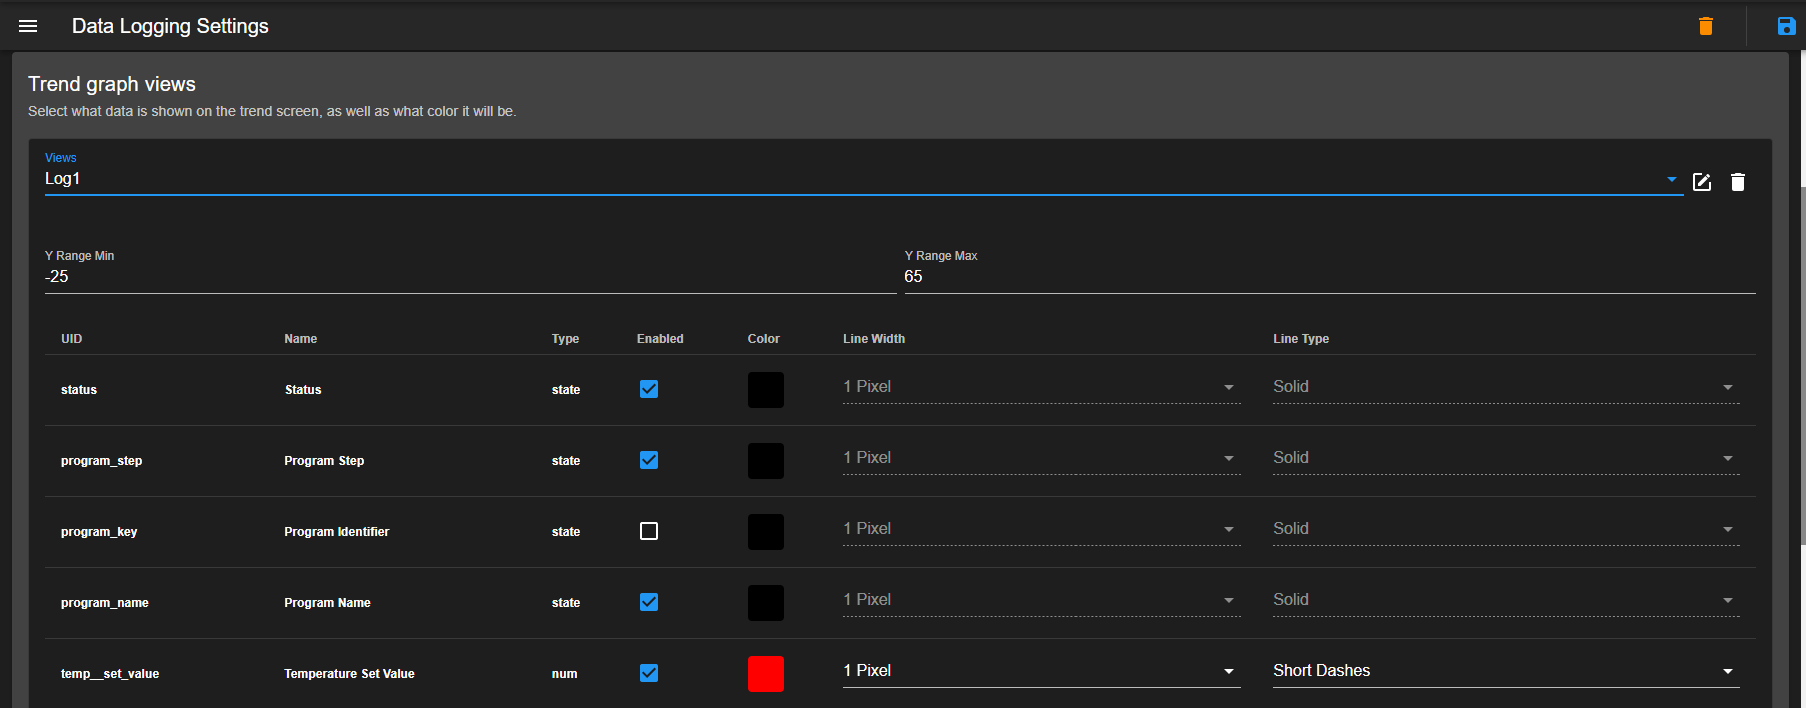
Task: Open Line Type dropdown for Status row
Action: 1506,387
